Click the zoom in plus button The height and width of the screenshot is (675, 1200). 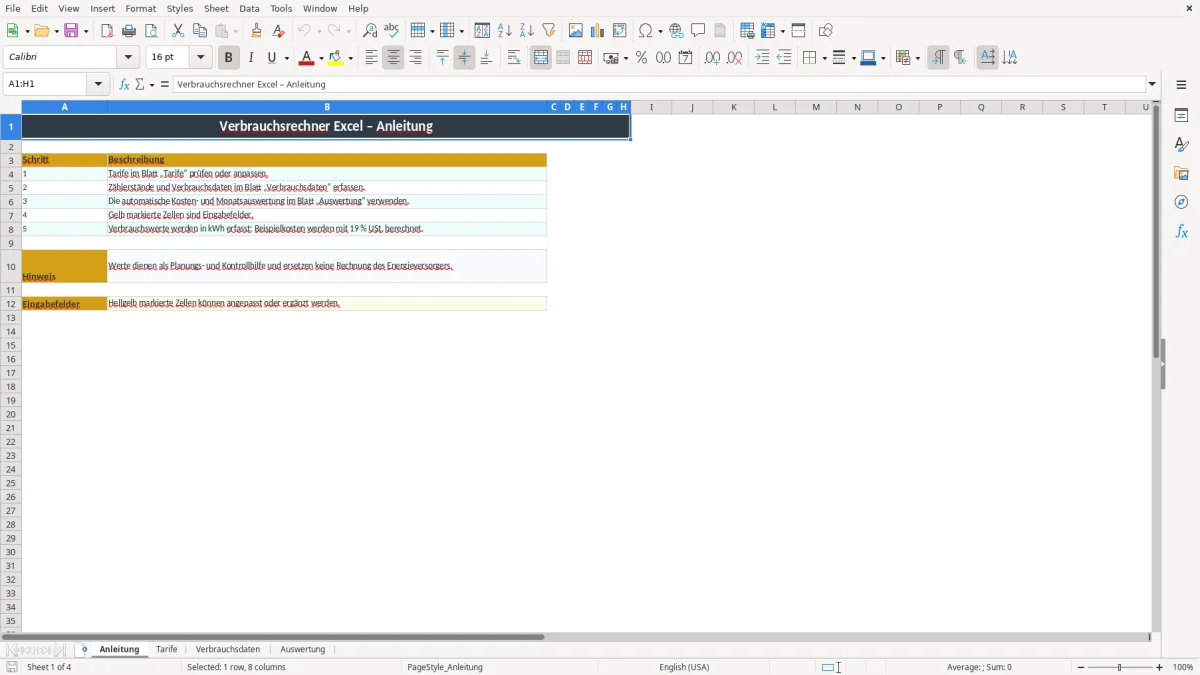coord(1160,667)
